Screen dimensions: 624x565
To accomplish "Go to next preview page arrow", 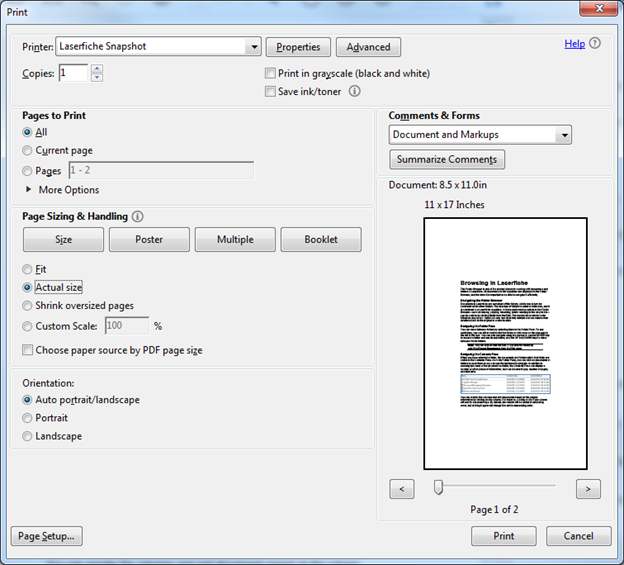I will pos(588,489).
